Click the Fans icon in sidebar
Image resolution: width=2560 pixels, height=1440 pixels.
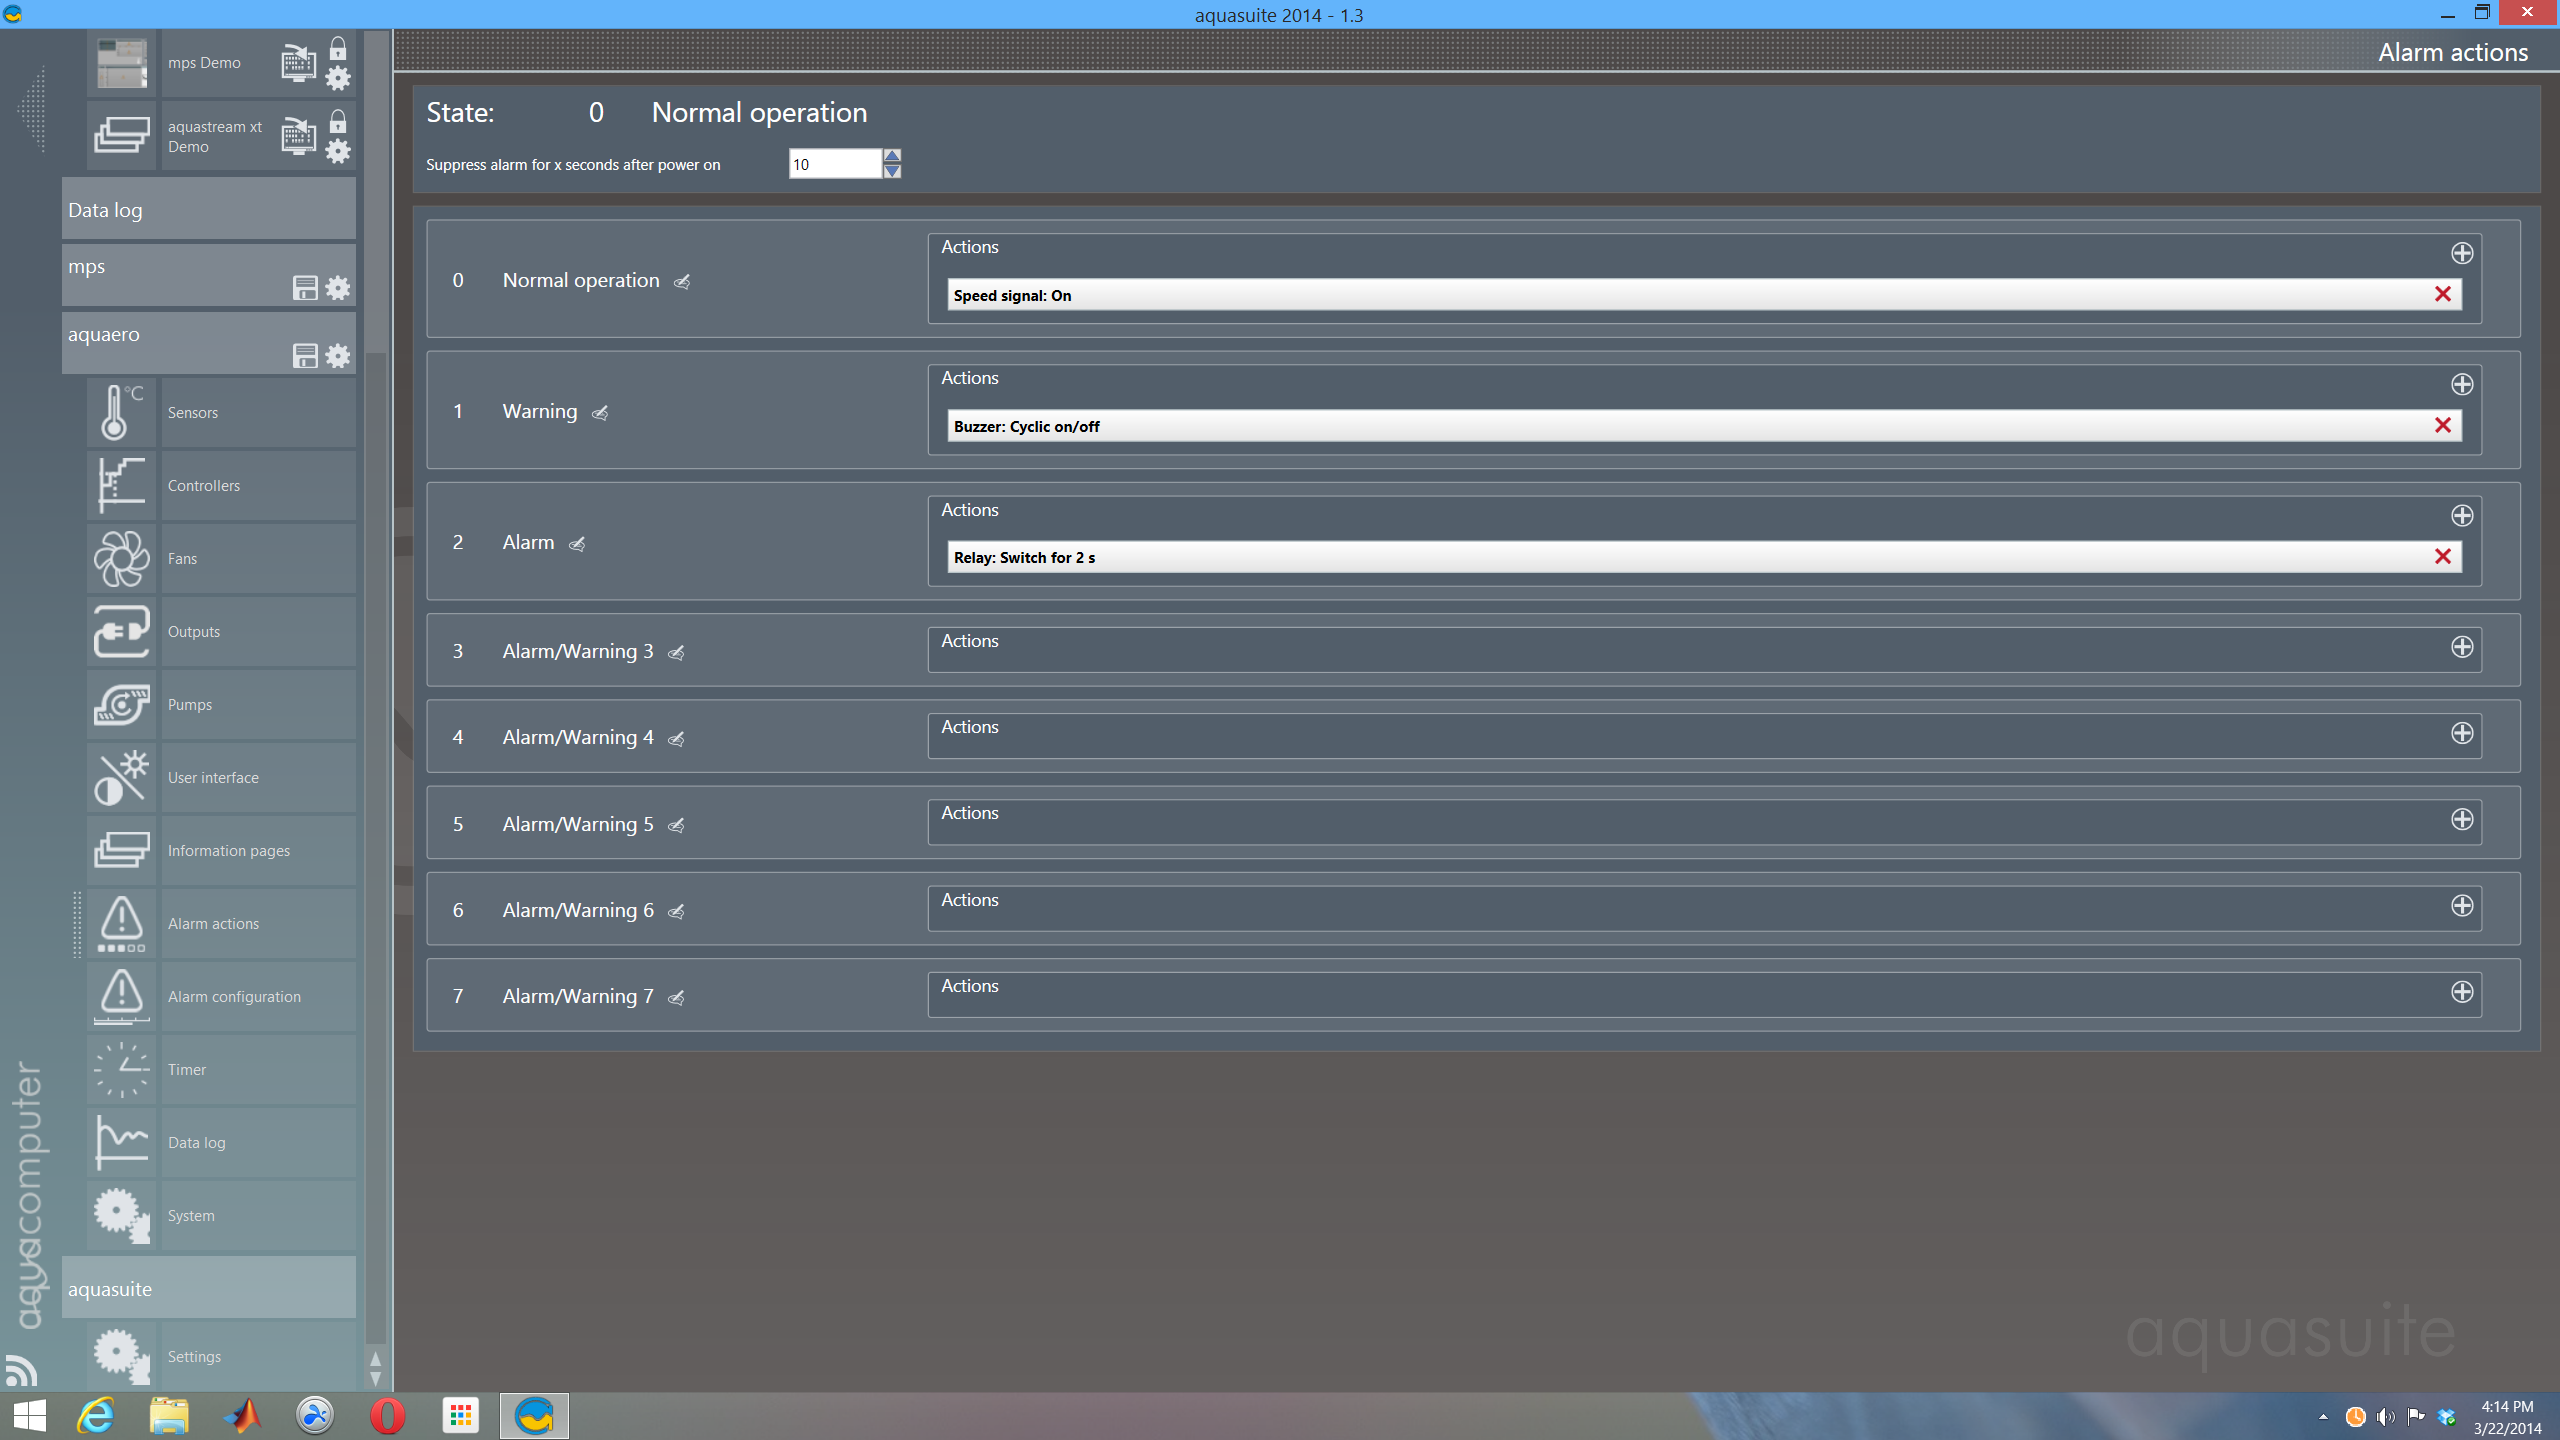121,558
